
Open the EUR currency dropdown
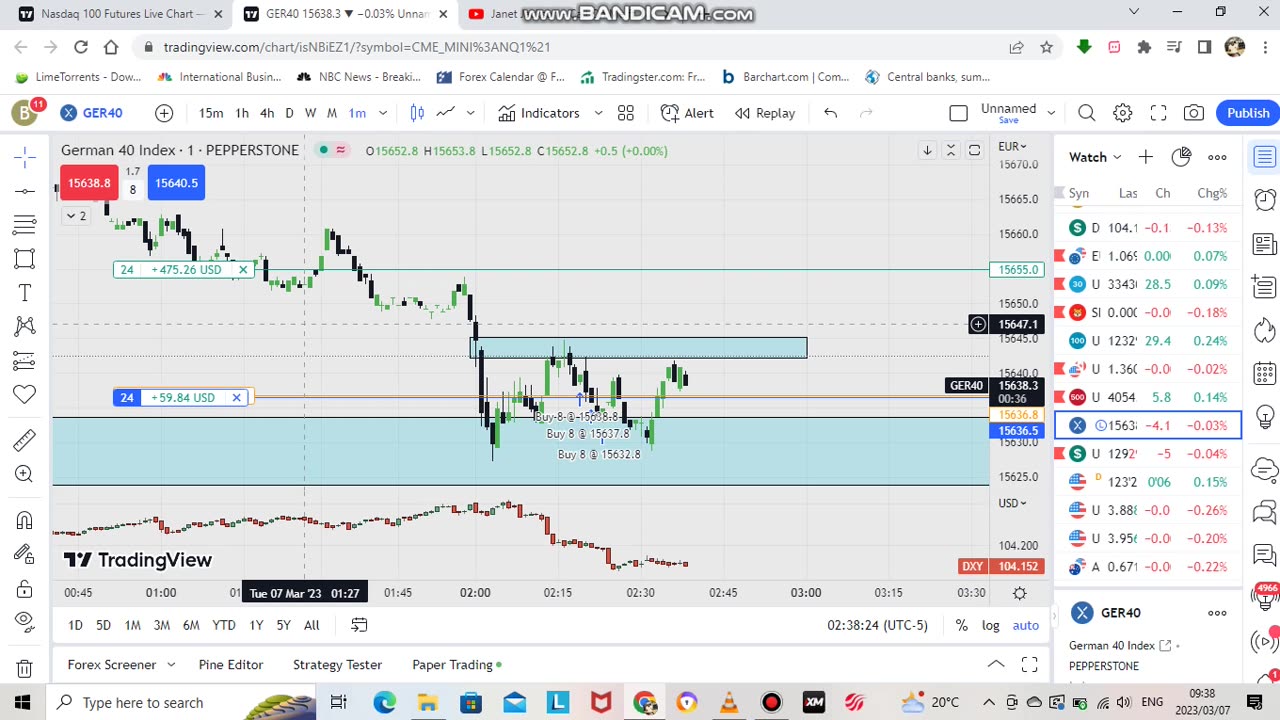point(1011,147)
